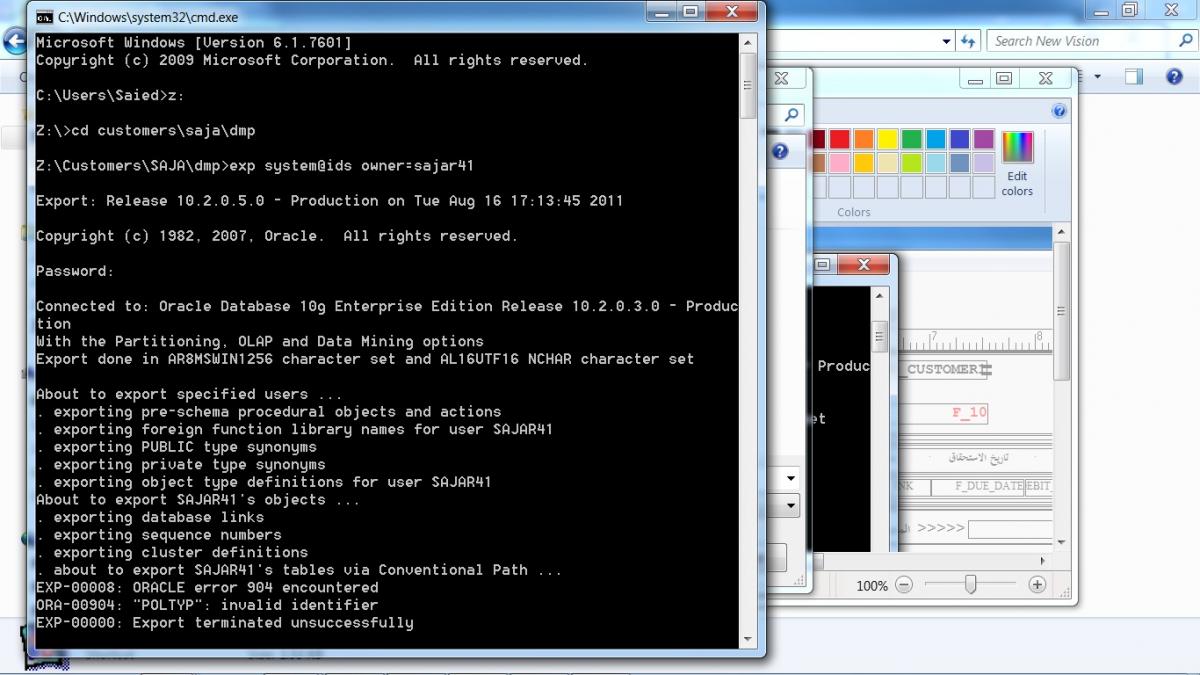The height and width of the screenshot is (675, 1200).
Task: Toggle the Explorer preview pane icon
Action: coord(1133,77)
